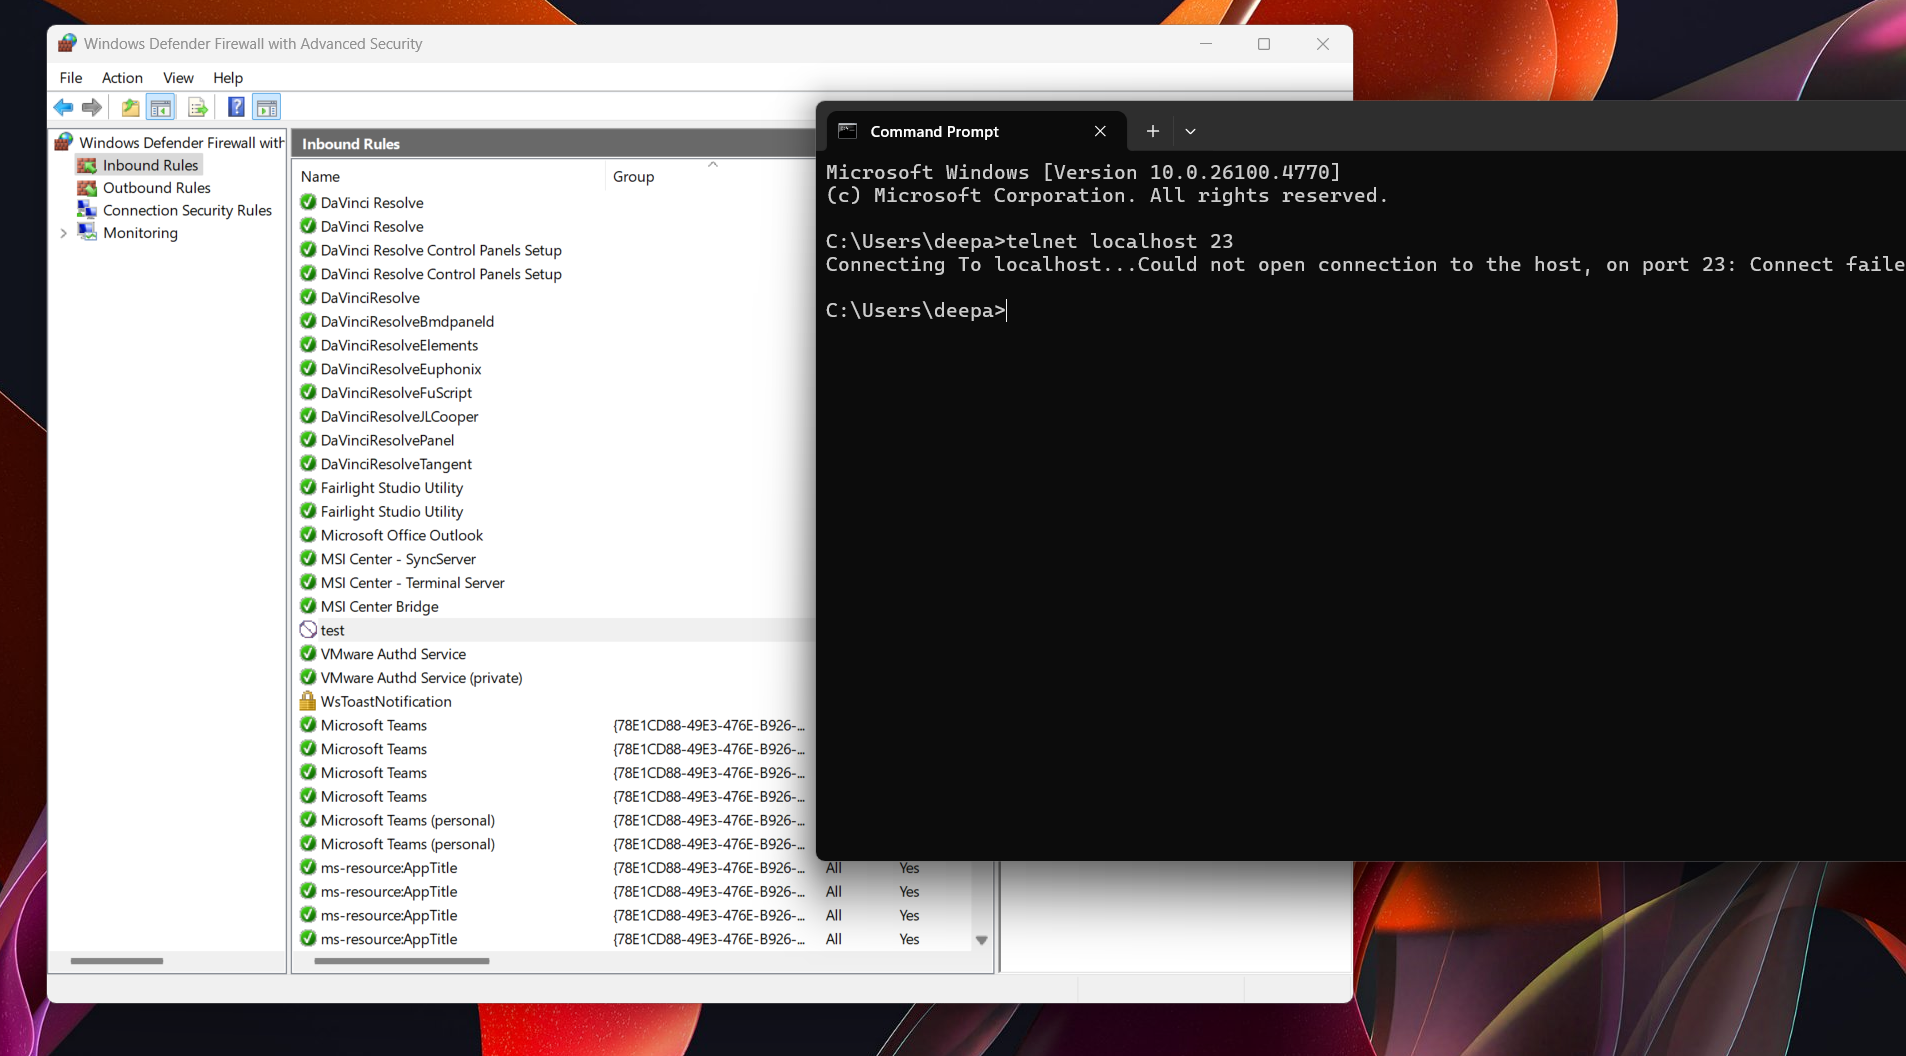Click the green check for VMware Authd Service (private)
Image resolution: width=1906 pixels, height=1056 pixels.
point(308,678)
